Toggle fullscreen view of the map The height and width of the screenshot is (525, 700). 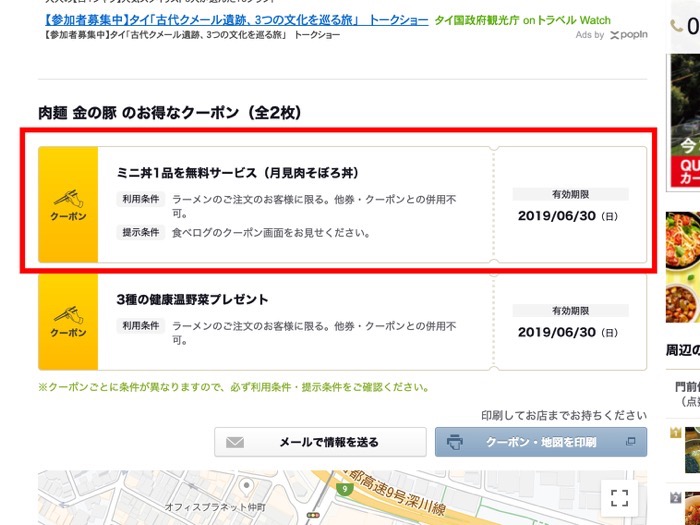point(619,498)
